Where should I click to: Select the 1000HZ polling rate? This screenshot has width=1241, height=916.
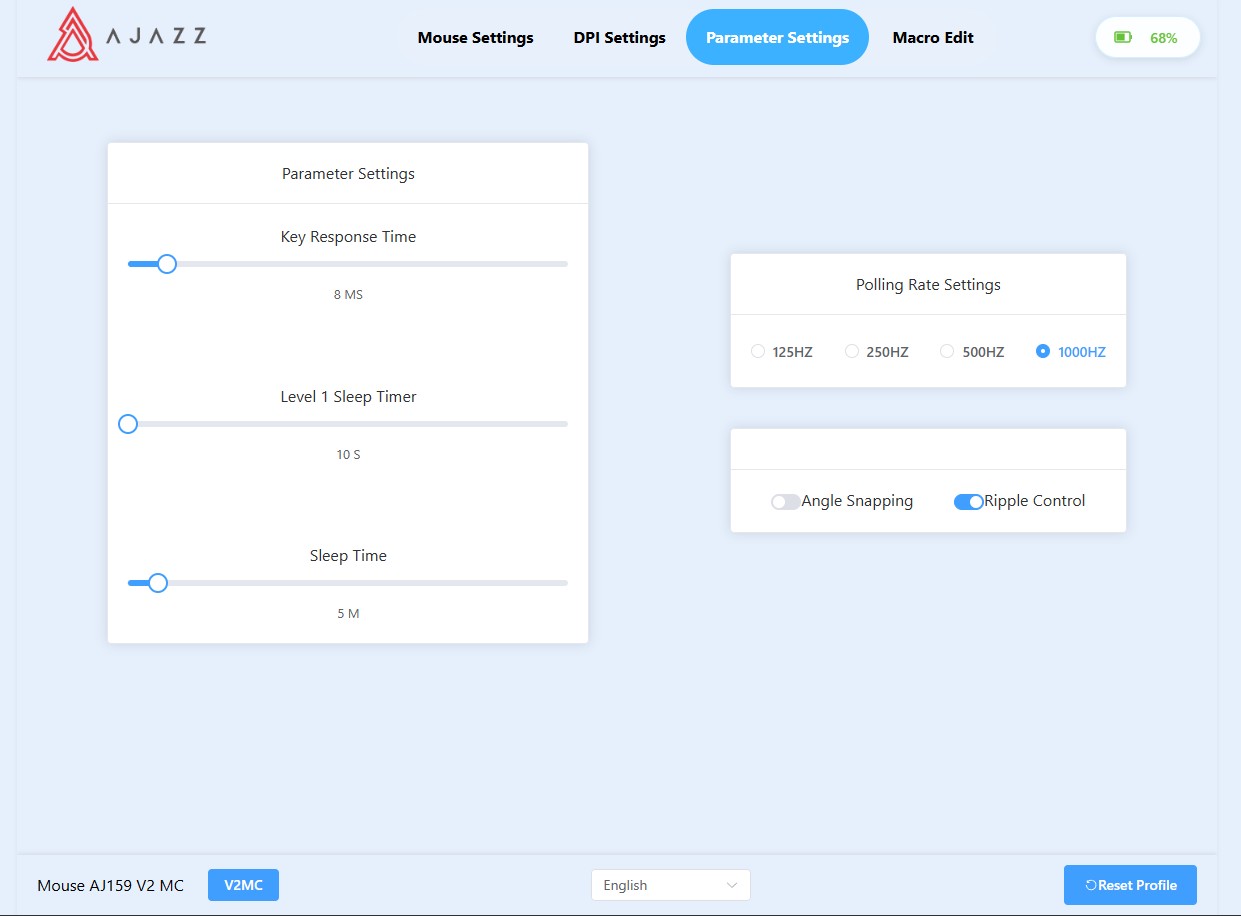[1071, 352]
